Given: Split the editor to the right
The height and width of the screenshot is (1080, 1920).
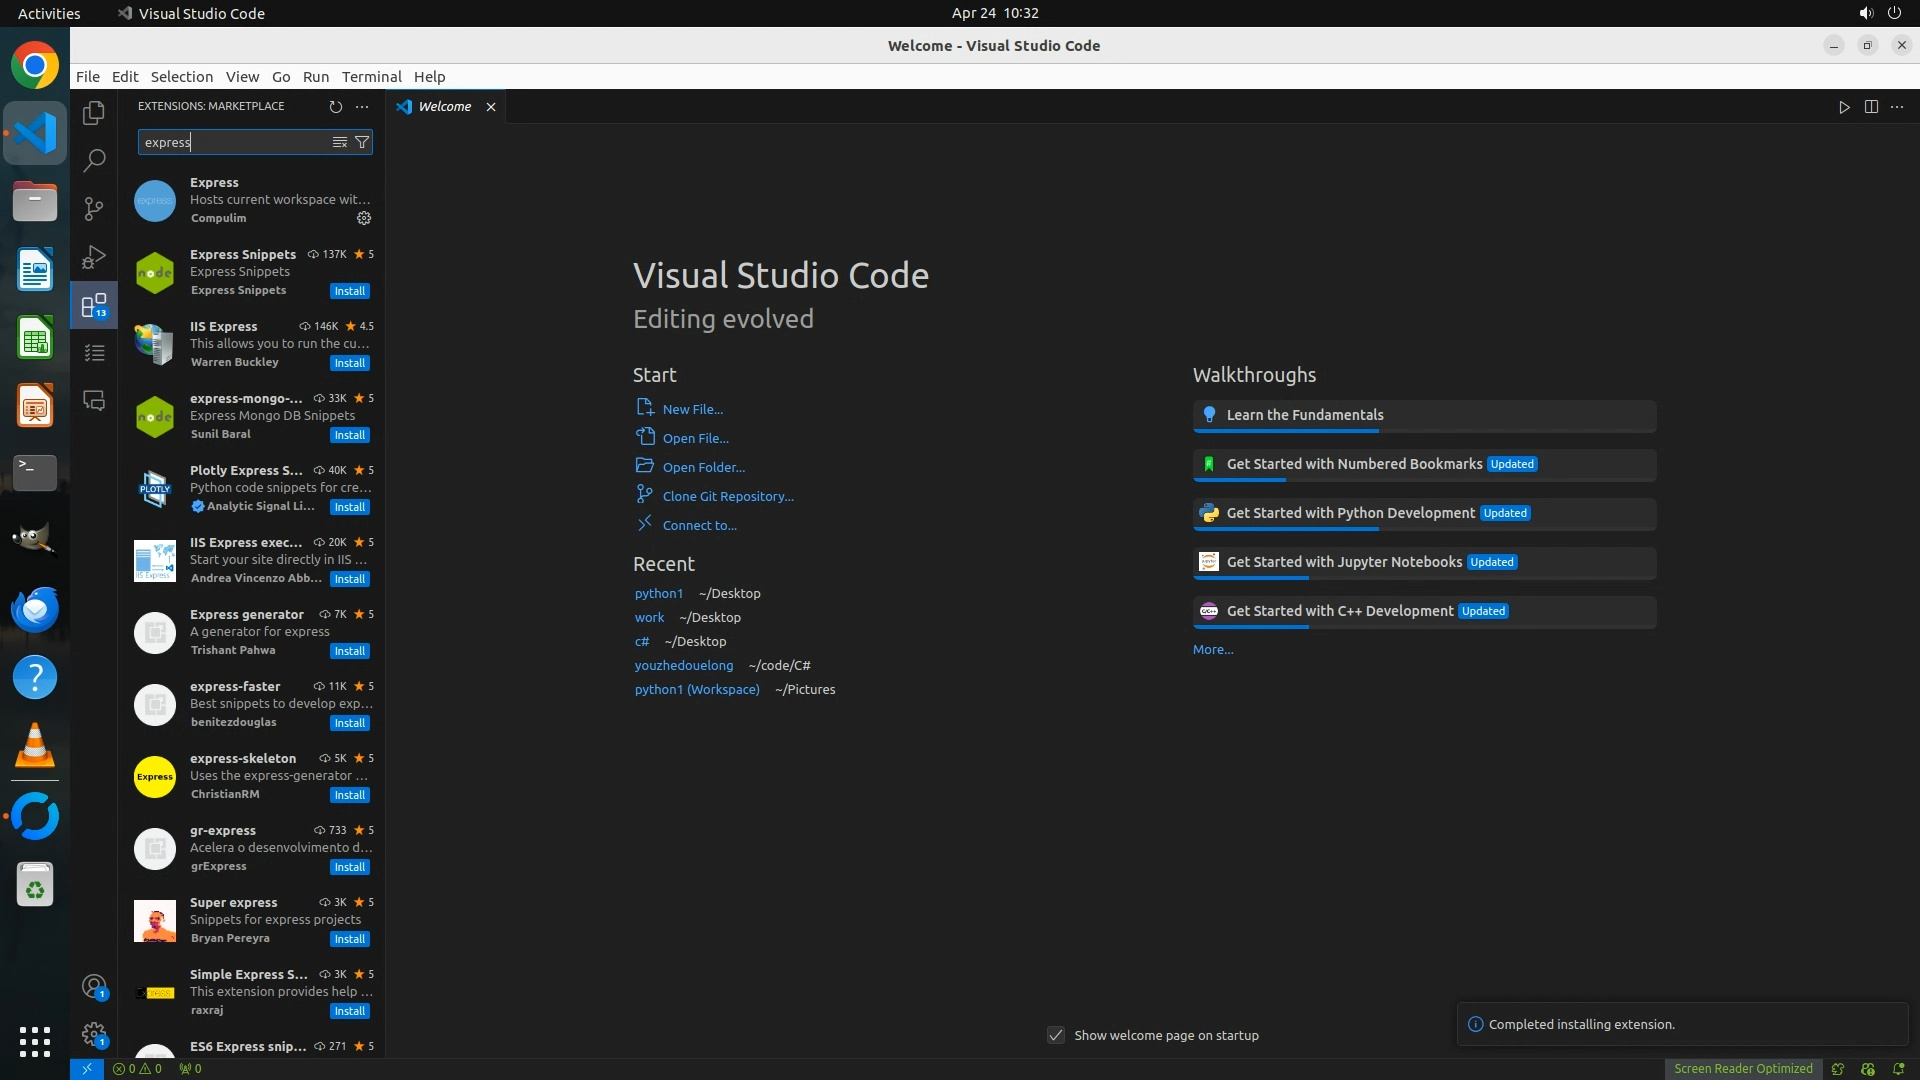Looking at the screenshot, I should (x=1871, y=107).
